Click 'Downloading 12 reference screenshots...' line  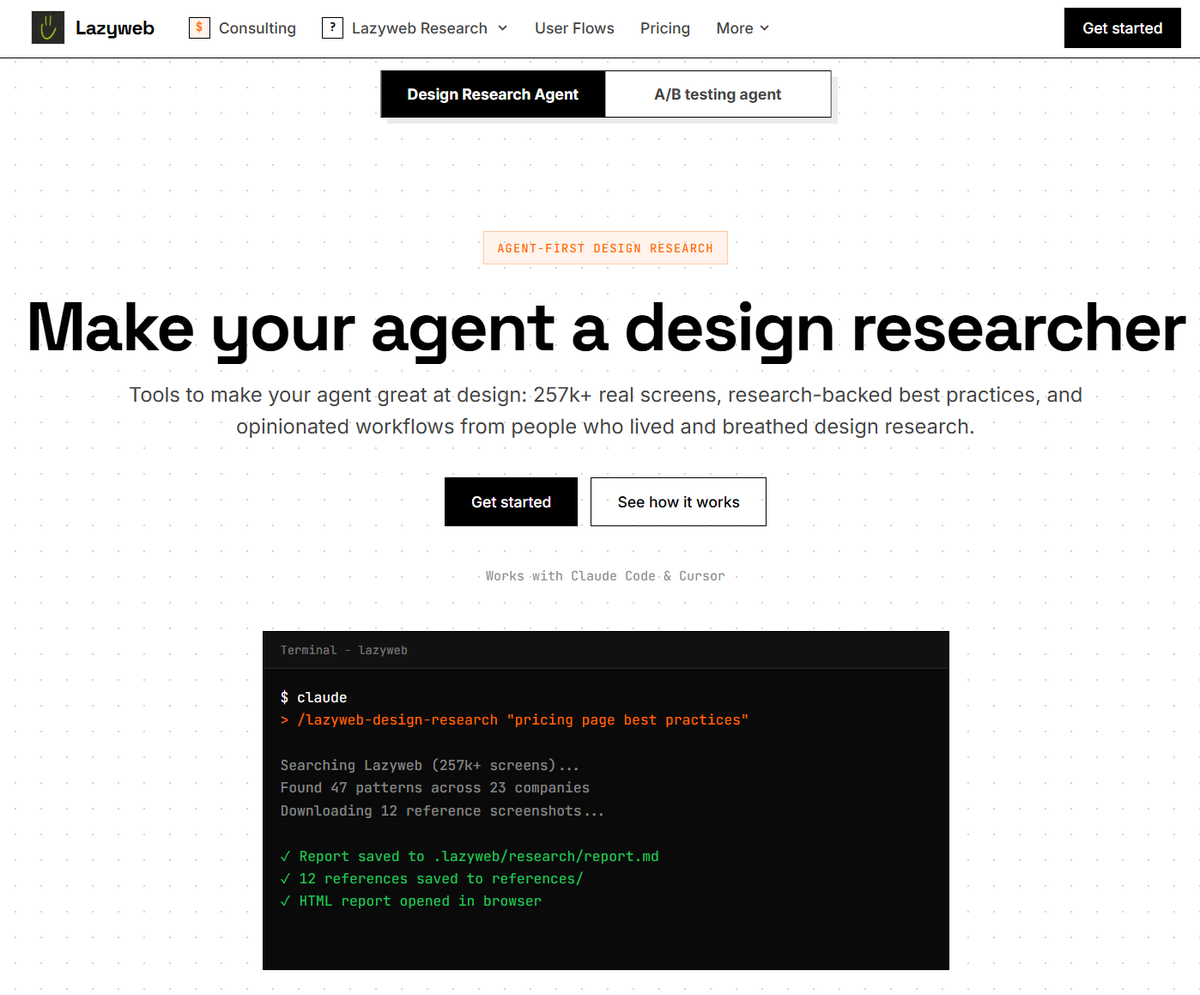pos(442,811)
